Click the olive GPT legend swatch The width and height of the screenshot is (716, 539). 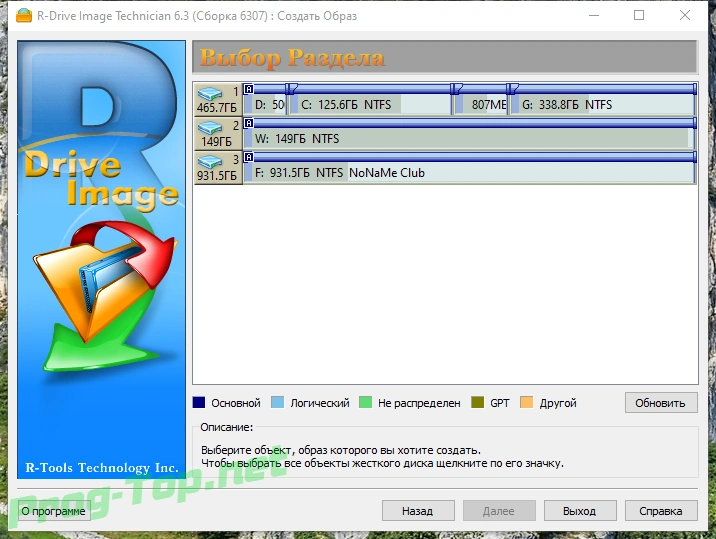477,402
